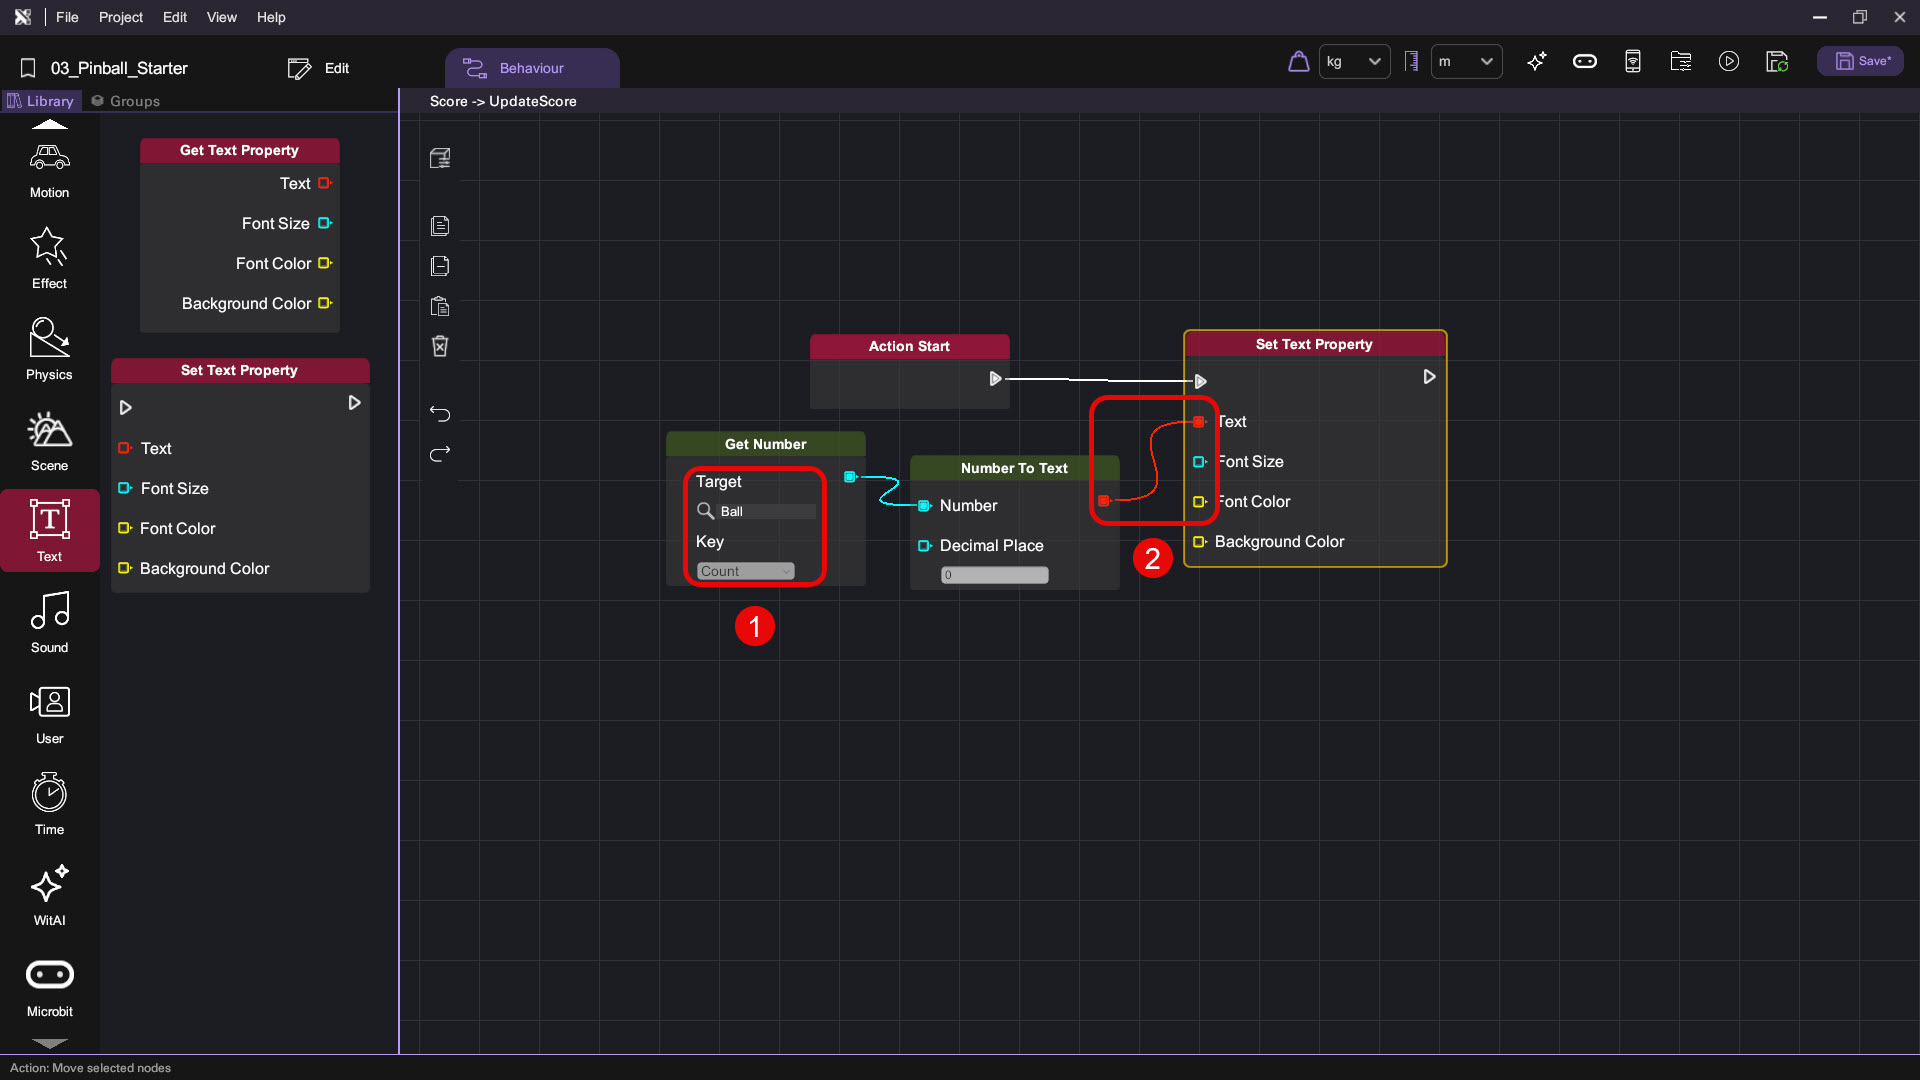The width and height of the screenshot is (1920, 1080).
Task: Open the Sound library category
Action: [49, 622]
